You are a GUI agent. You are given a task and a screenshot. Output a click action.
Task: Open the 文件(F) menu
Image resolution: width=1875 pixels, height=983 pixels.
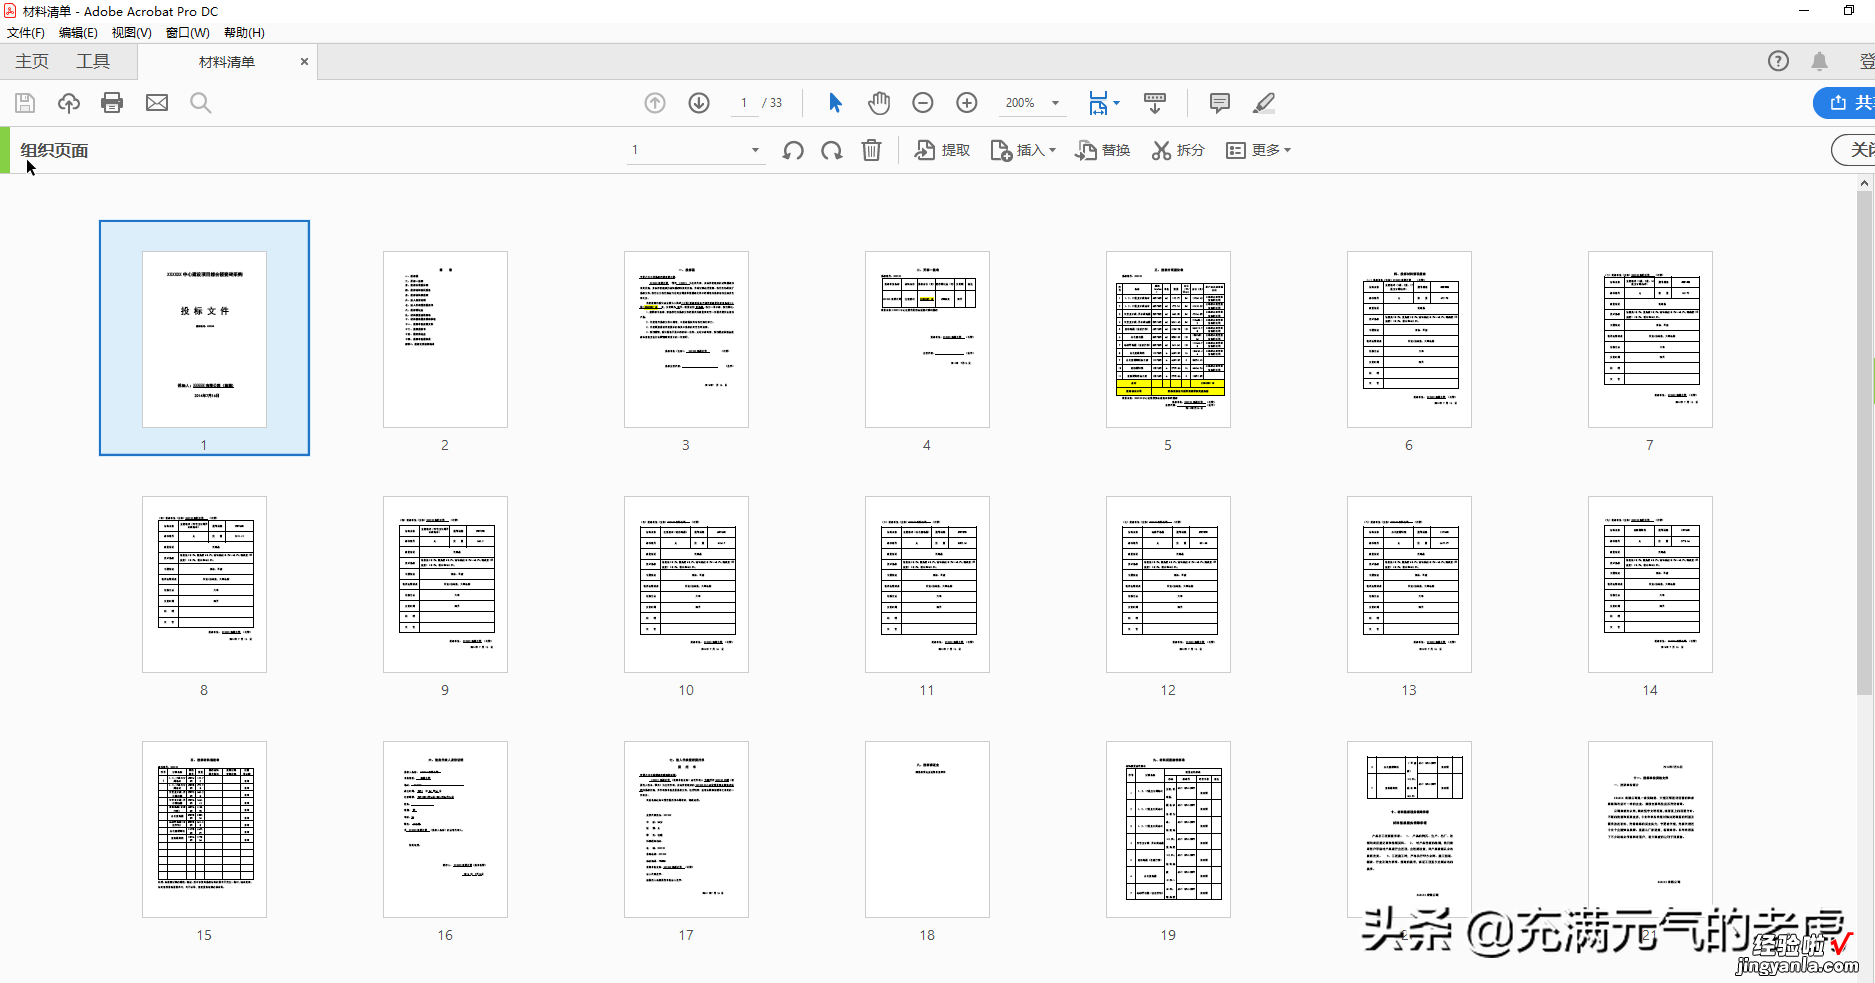(x=26, y=33)
